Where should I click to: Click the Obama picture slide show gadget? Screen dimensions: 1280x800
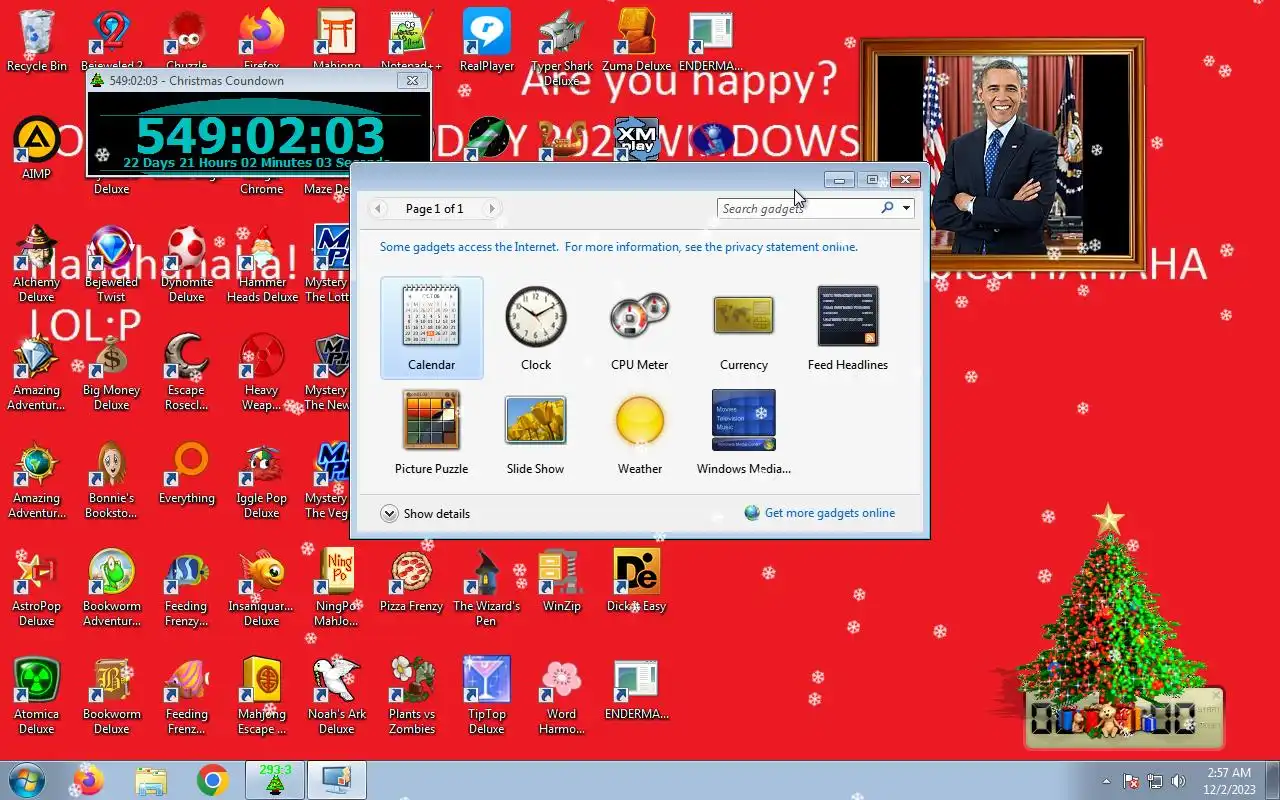click(x=1003, y=155)
